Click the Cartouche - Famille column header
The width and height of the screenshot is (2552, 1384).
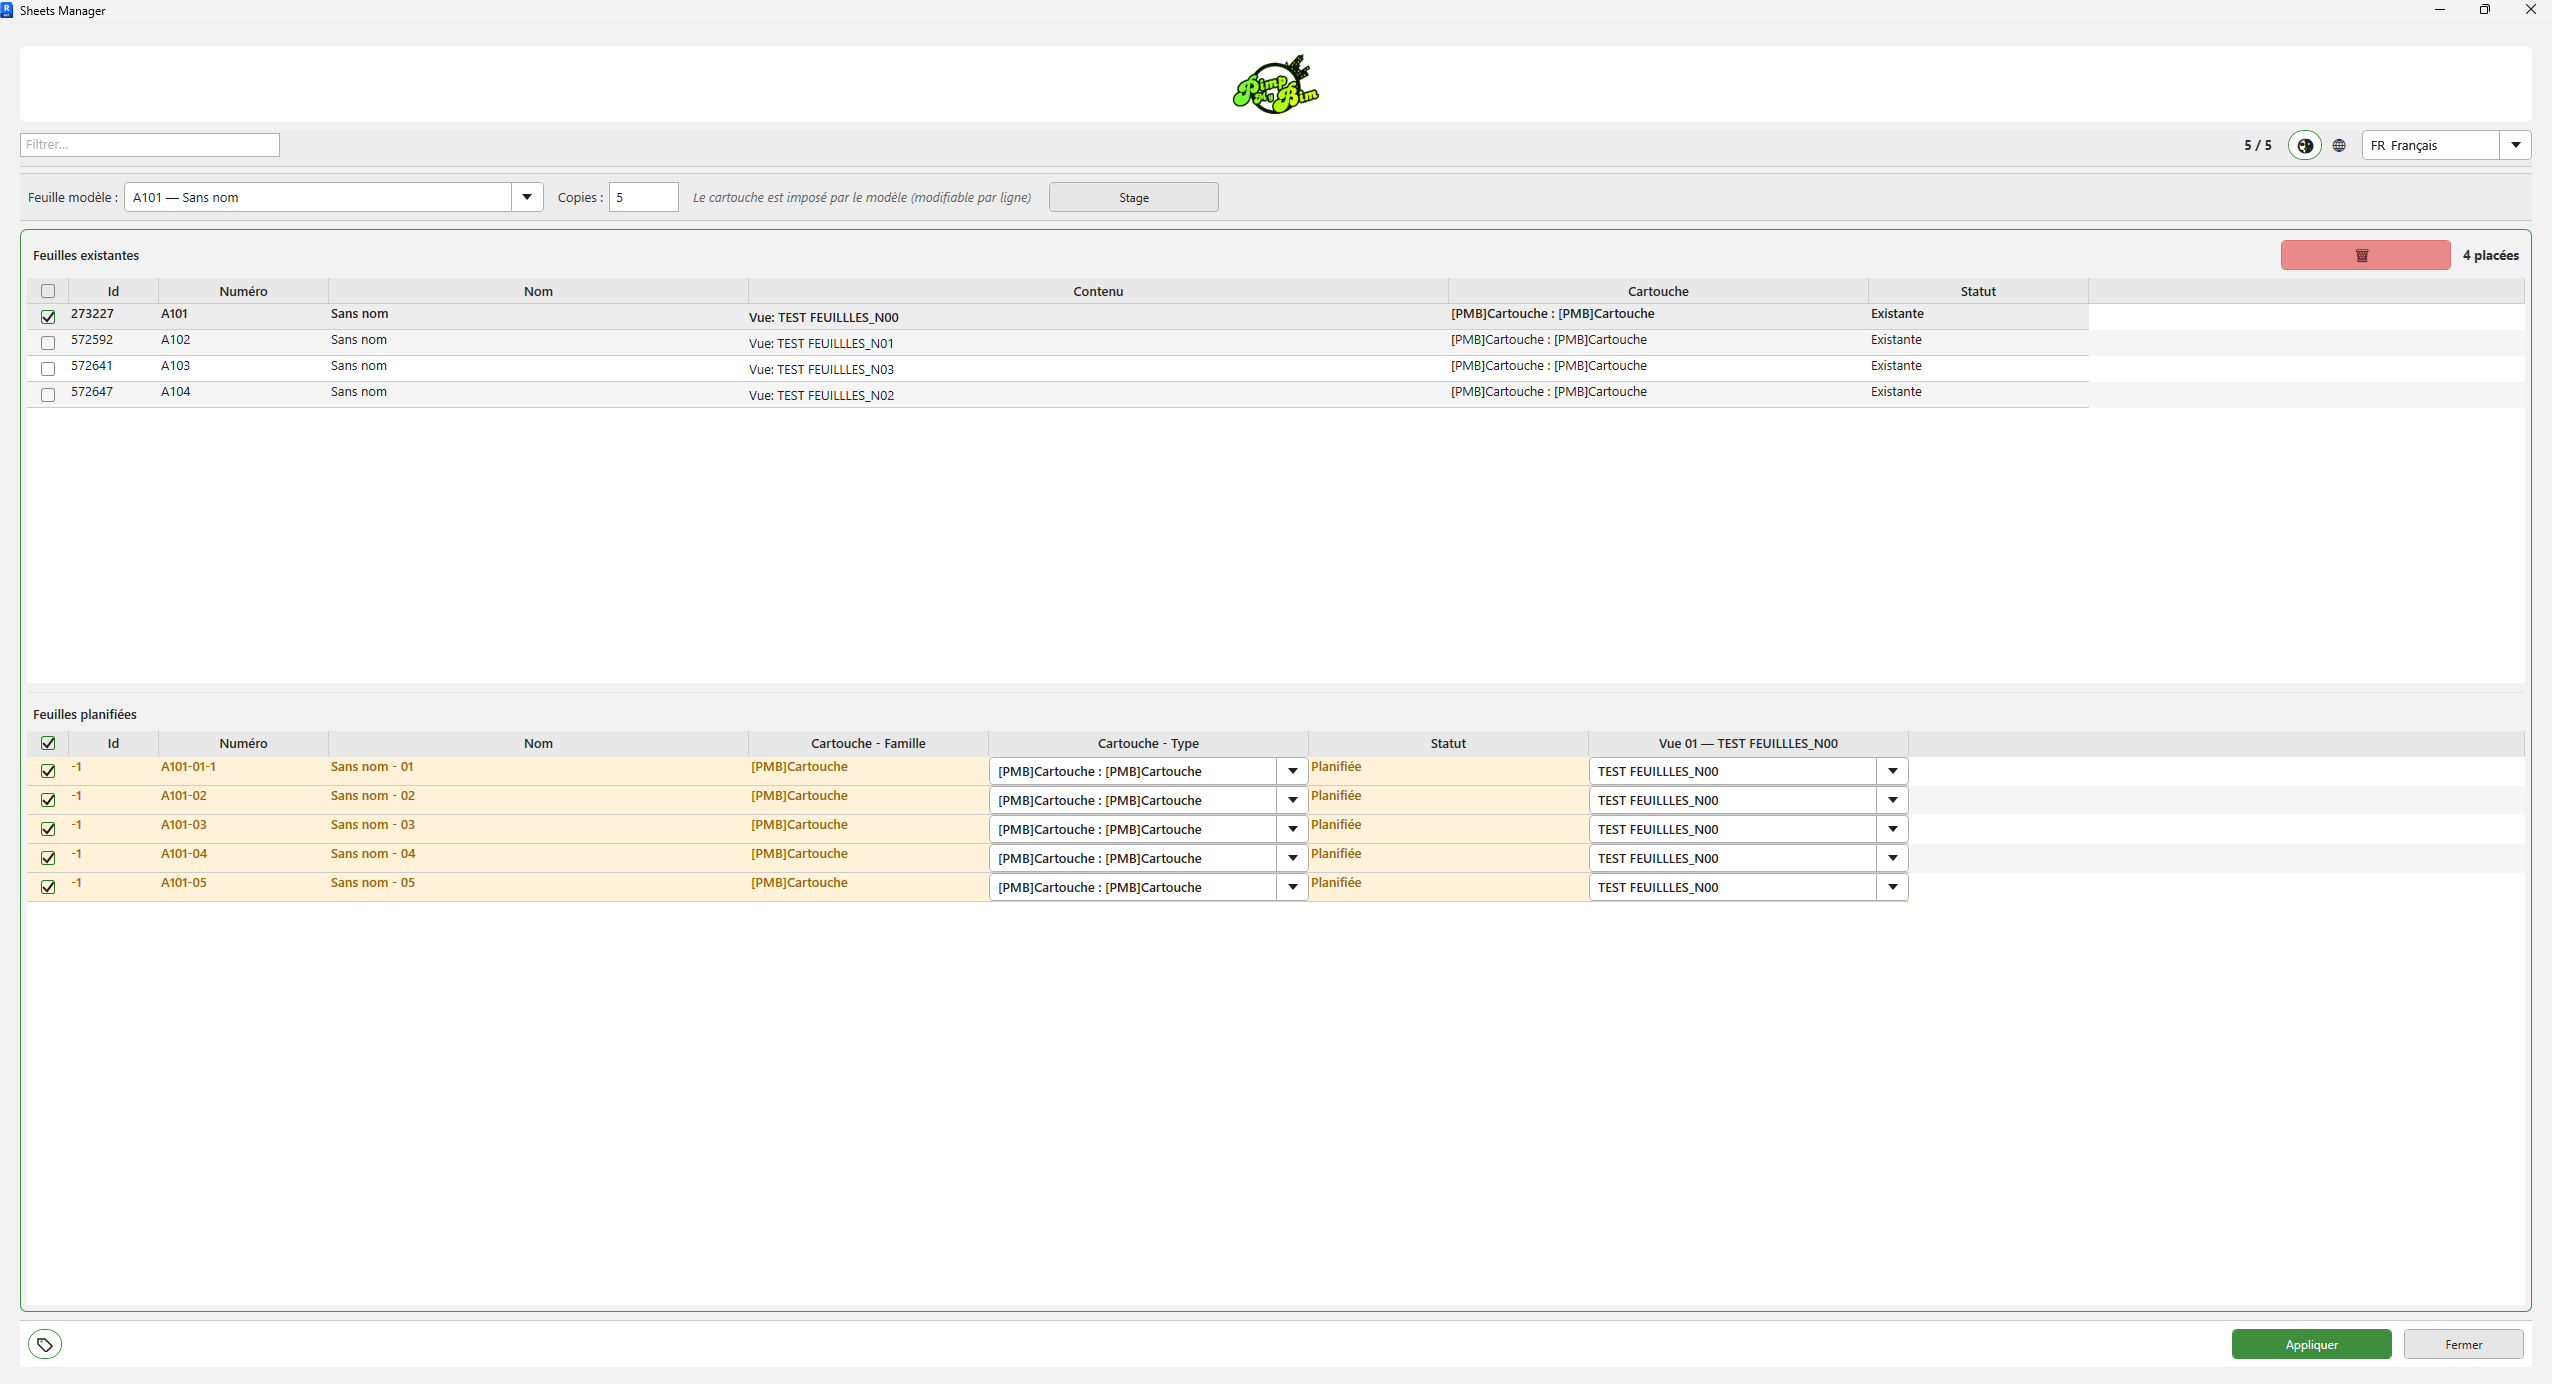coord(868,743)
